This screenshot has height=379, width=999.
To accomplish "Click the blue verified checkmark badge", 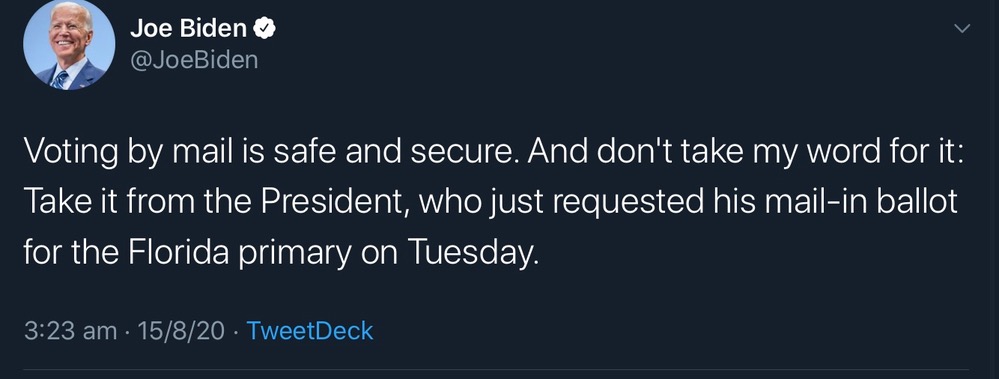I will click(264, 29).
